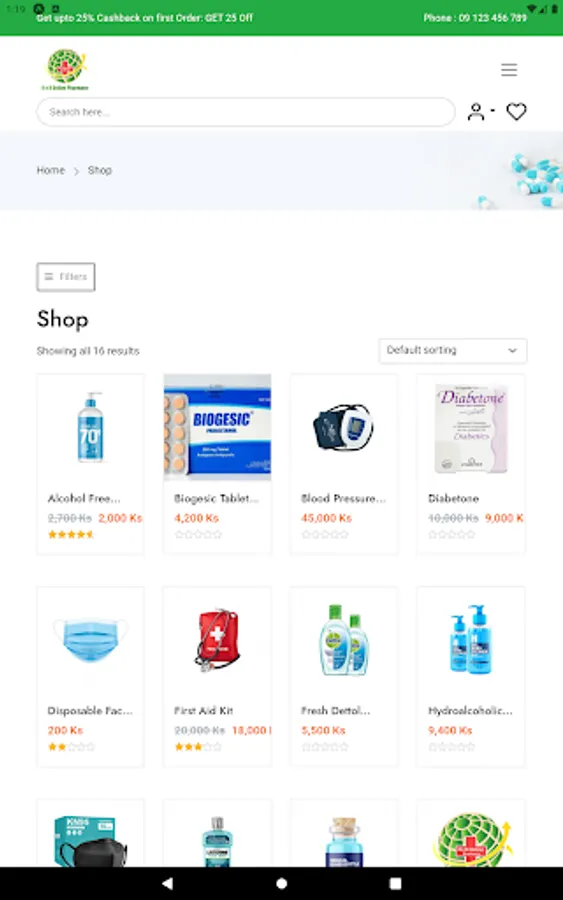This screenshot has height=900, width=563.
Task: Open the wishlist heart icon
Action: coord(516,111)
